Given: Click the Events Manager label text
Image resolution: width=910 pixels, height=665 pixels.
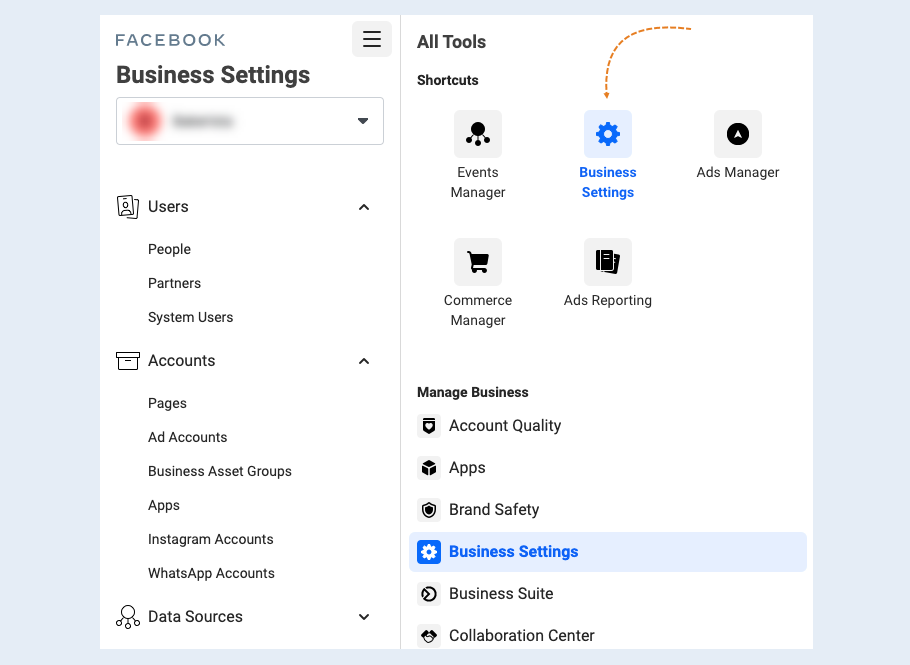Looking at the screenshot, I should point(478,182).
